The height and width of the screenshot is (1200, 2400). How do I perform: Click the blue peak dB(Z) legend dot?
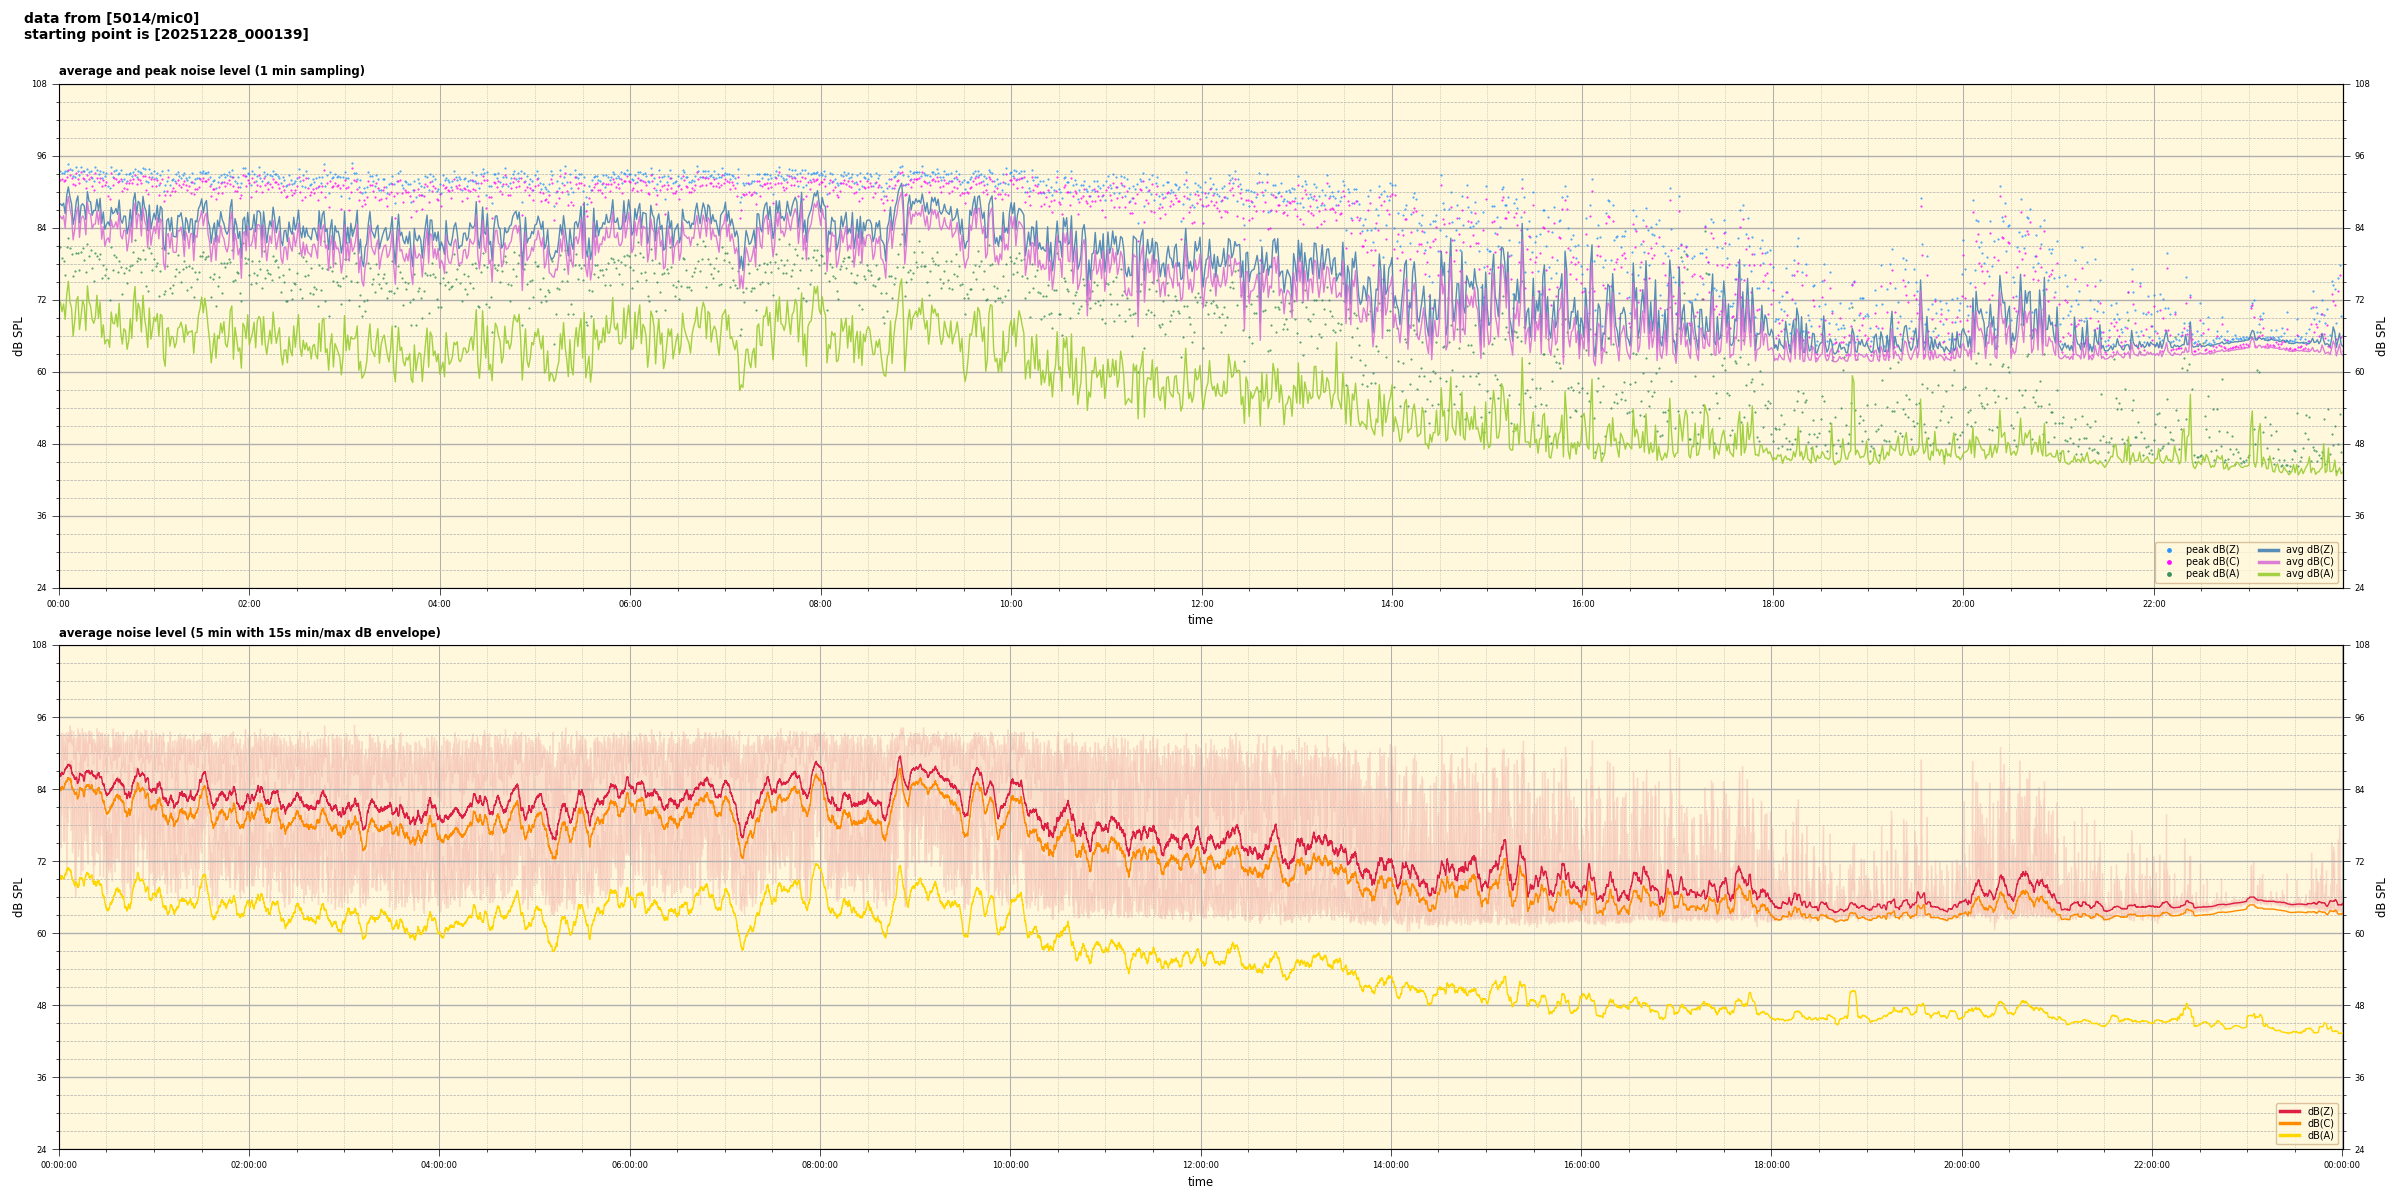[x=2169, y=550]
